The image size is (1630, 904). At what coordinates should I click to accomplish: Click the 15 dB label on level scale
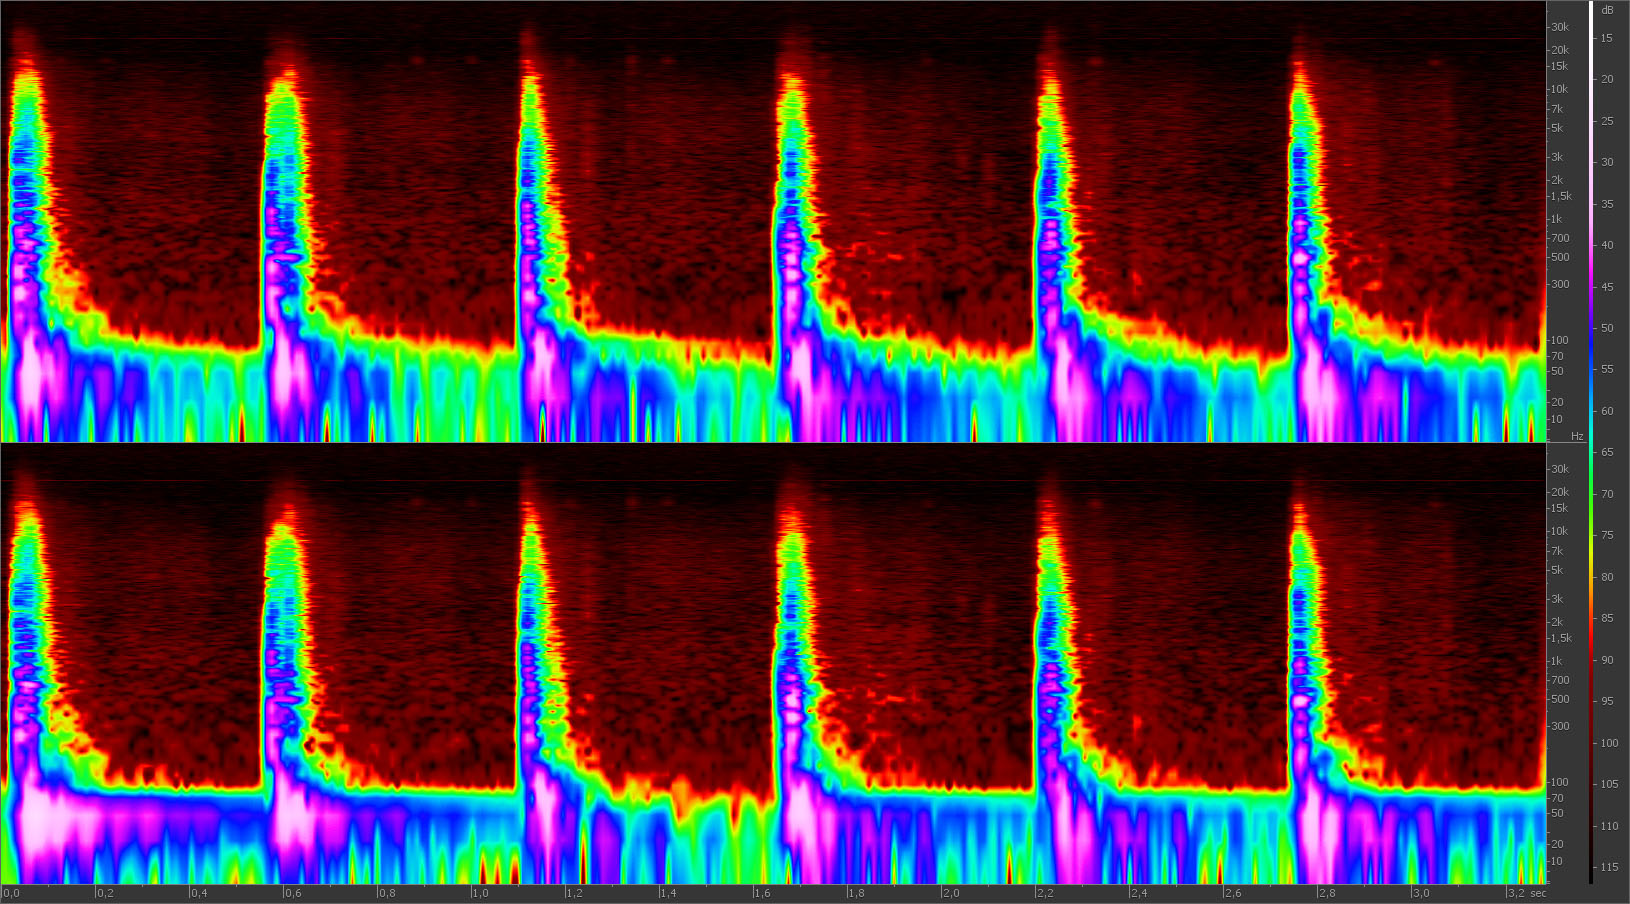click(x=1607, y=38)
